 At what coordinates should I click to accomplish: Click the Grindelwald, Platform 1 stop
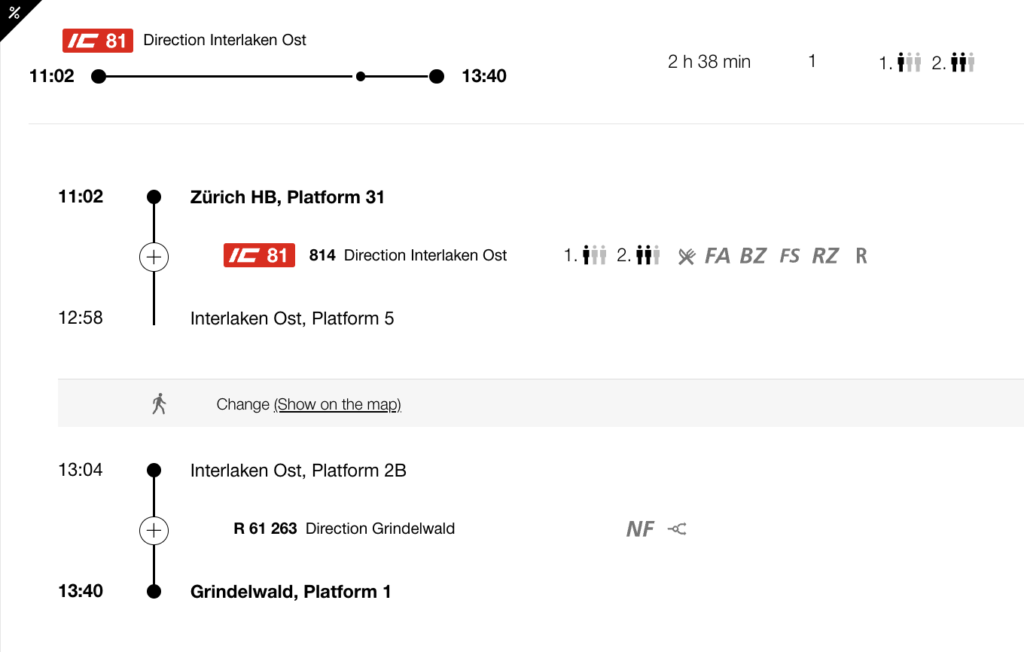[290, 591]
